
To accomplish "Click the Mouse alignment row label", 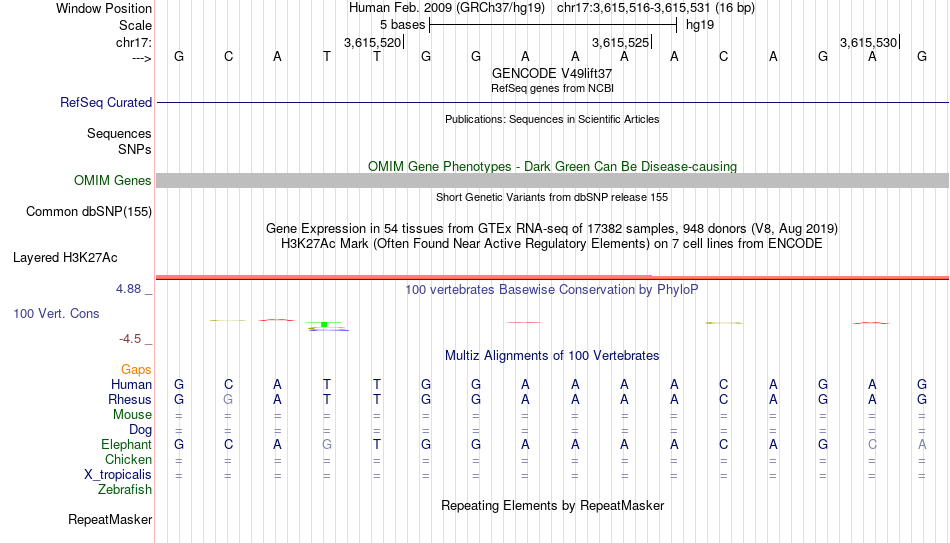I will click(x=132, y=415).
